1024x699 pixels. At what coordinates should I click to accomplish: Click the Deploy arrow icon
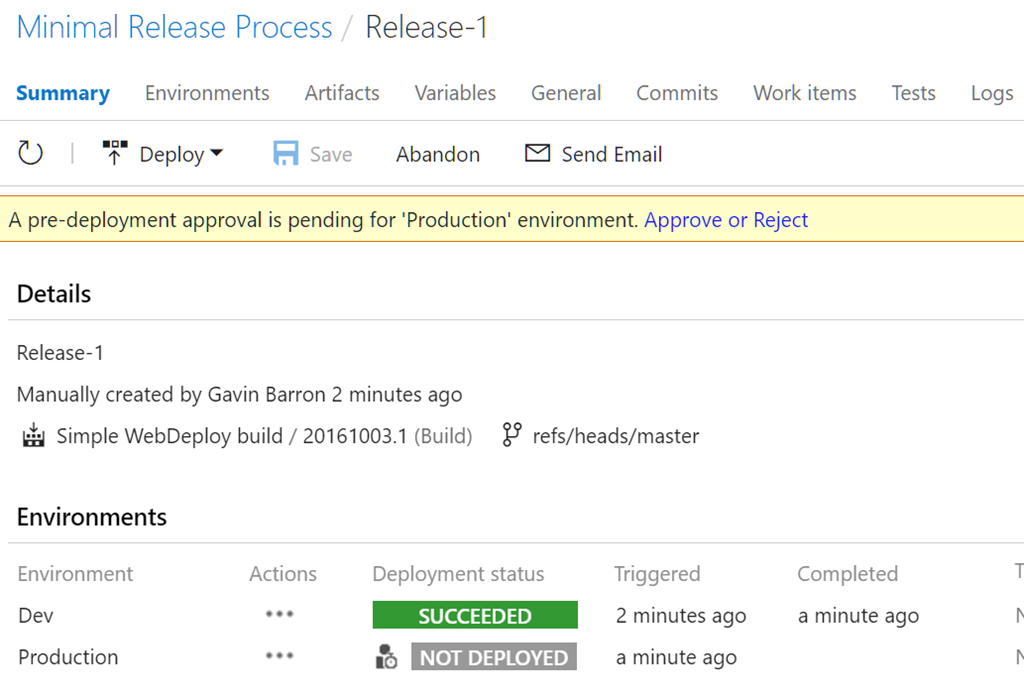click(115, 153)
